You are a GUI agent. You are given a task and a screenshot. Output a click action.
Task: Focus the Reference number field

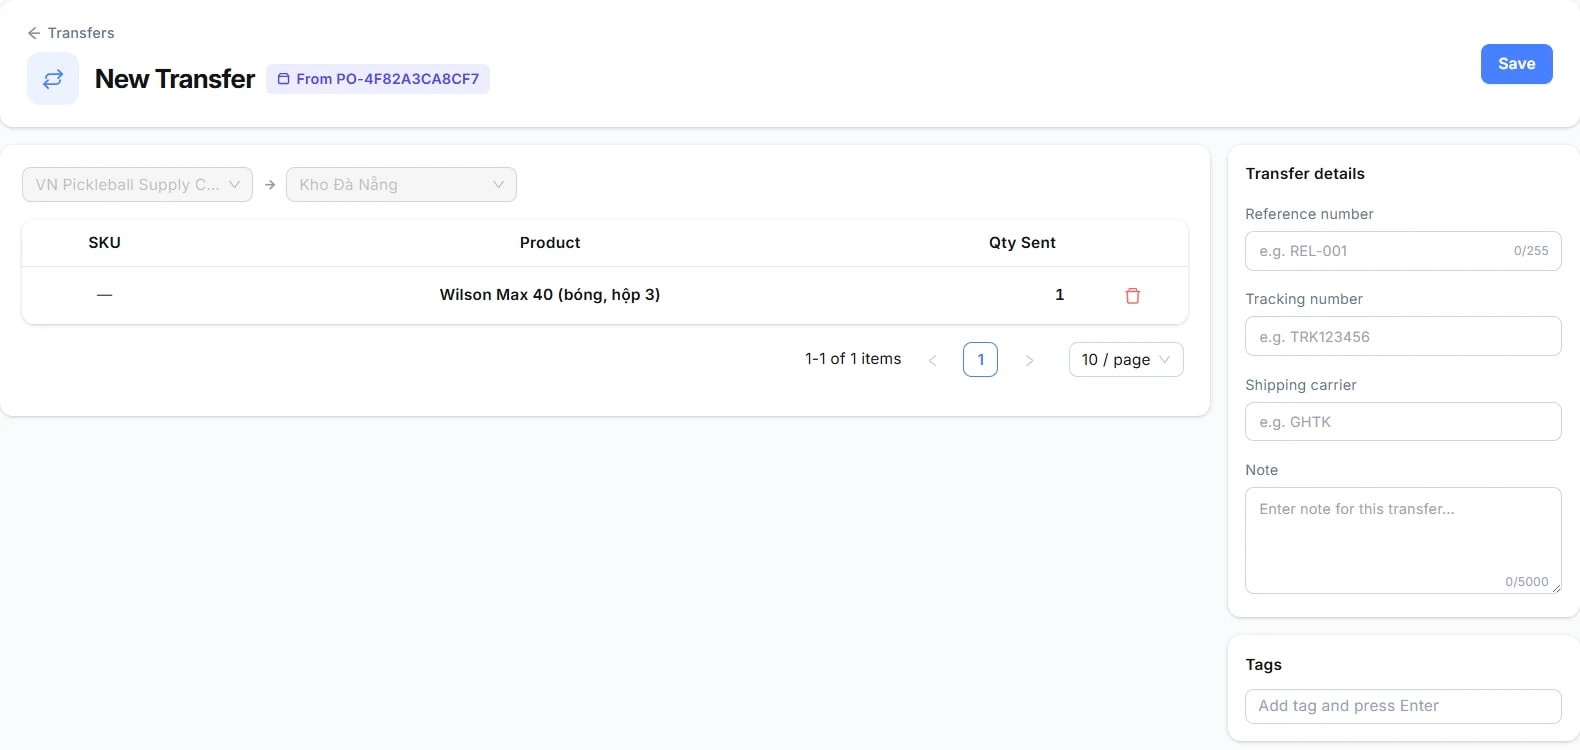[1403, 251]
